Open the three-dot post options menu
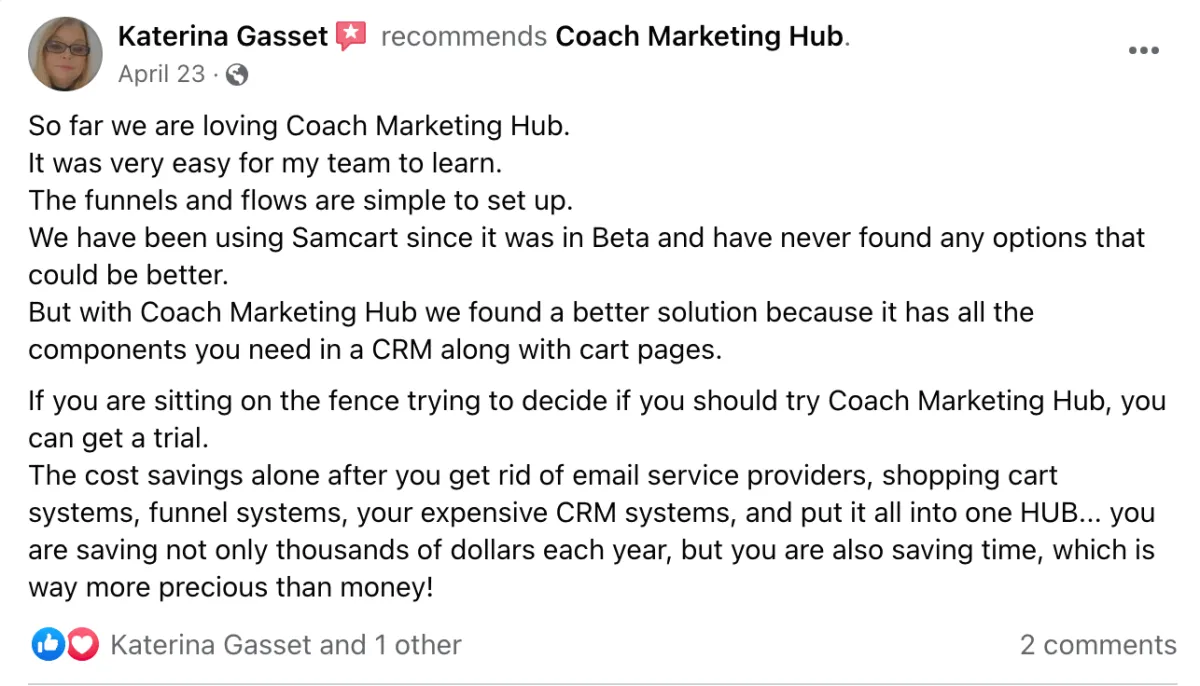The image size is (1200, 686). (x=1143, y=50)
